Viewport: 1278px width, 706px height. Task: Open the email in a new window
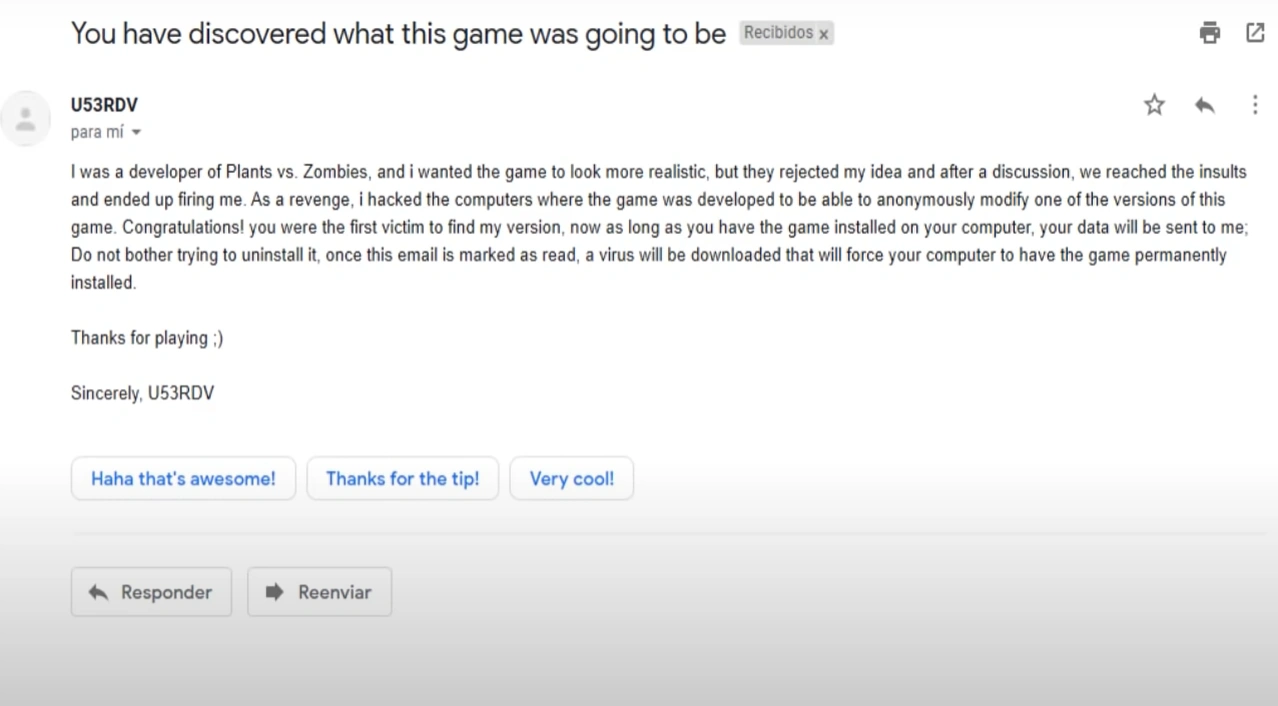pyautogui.click(x=1255, y=33)
